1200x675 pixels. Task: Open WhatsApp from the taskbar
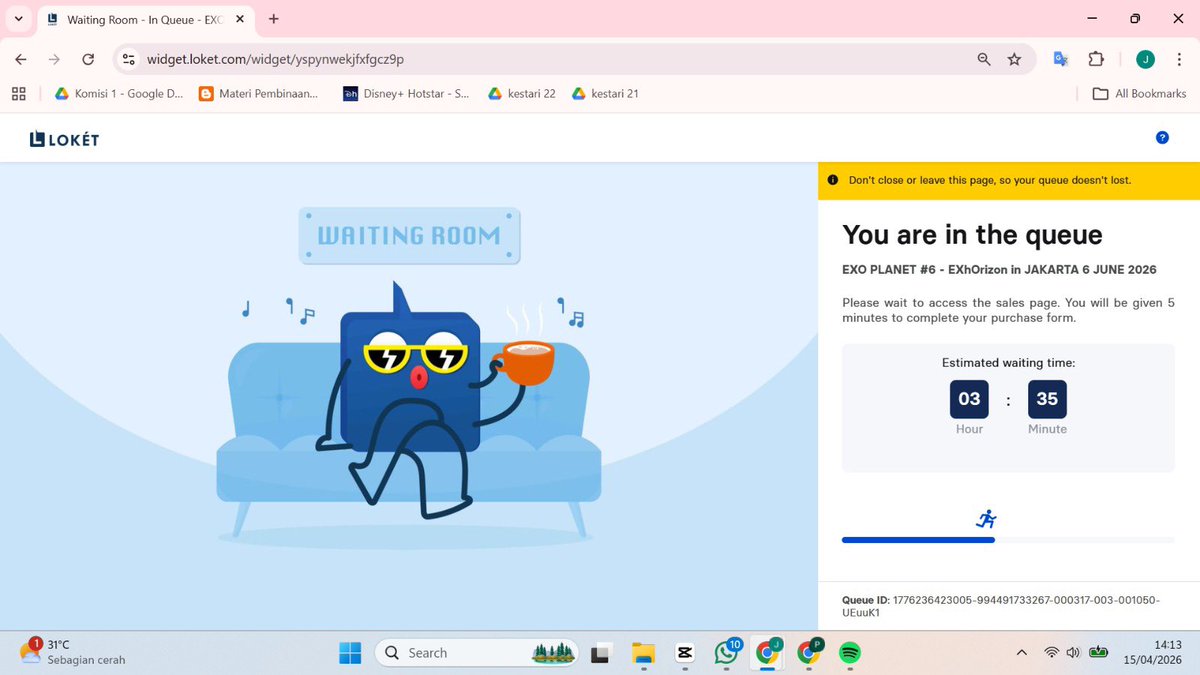point(727,653)
